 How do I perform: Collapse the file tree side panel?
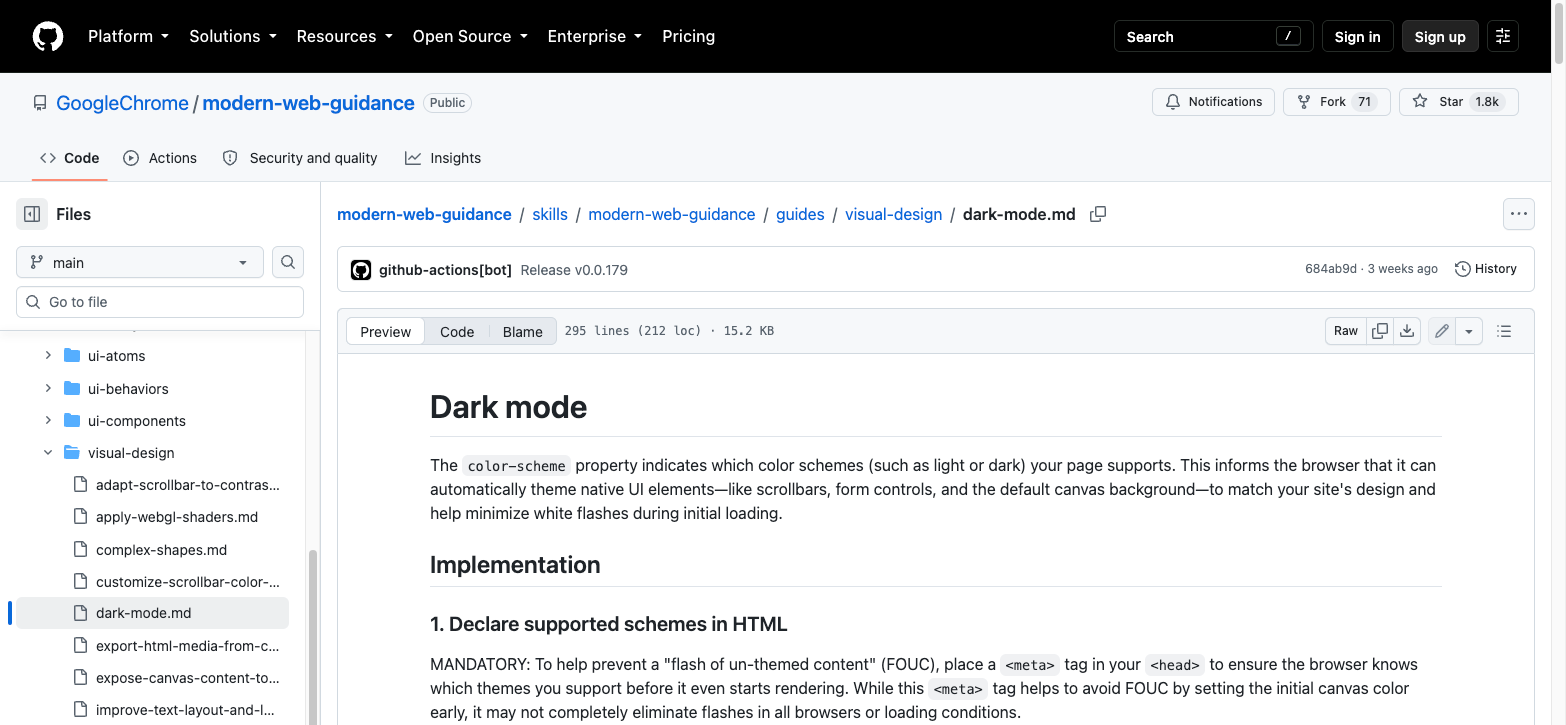point(32,214)
